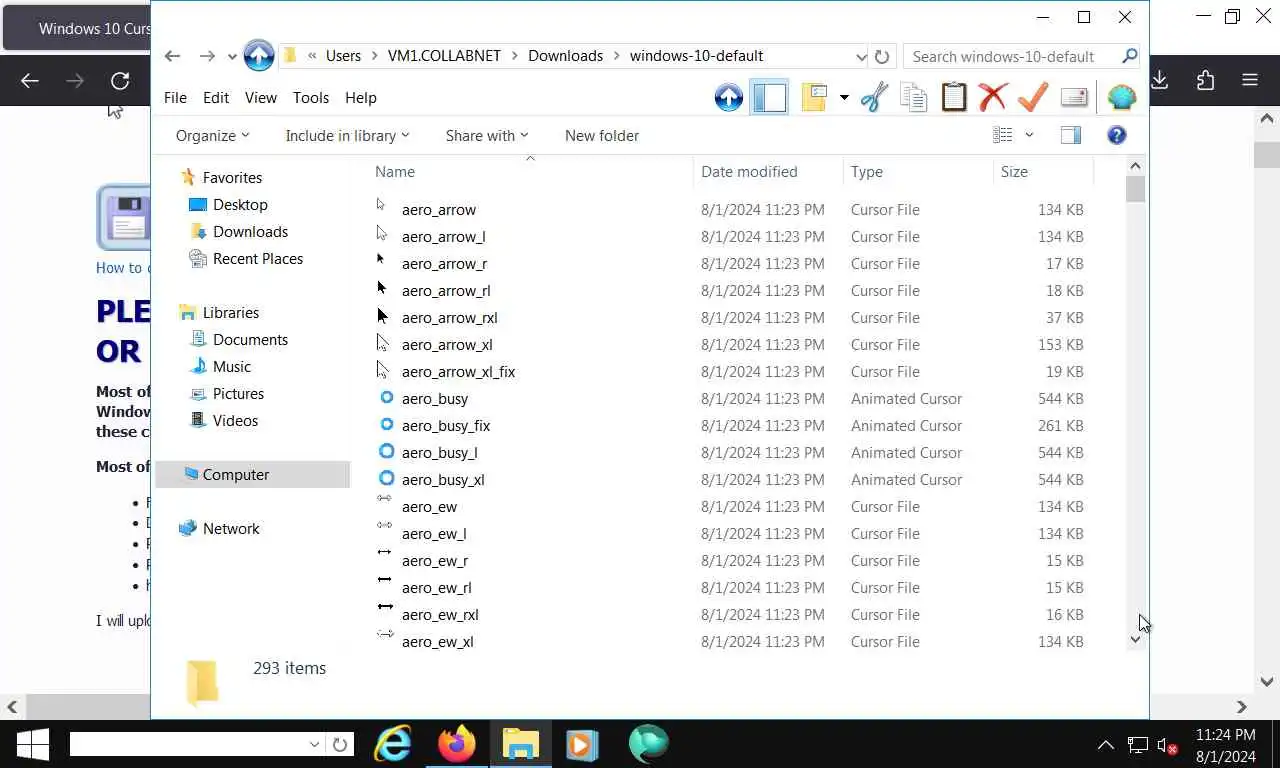The image size is (1280, 768).
Task: Sort by the Size column header
Action: (1044, 172)
